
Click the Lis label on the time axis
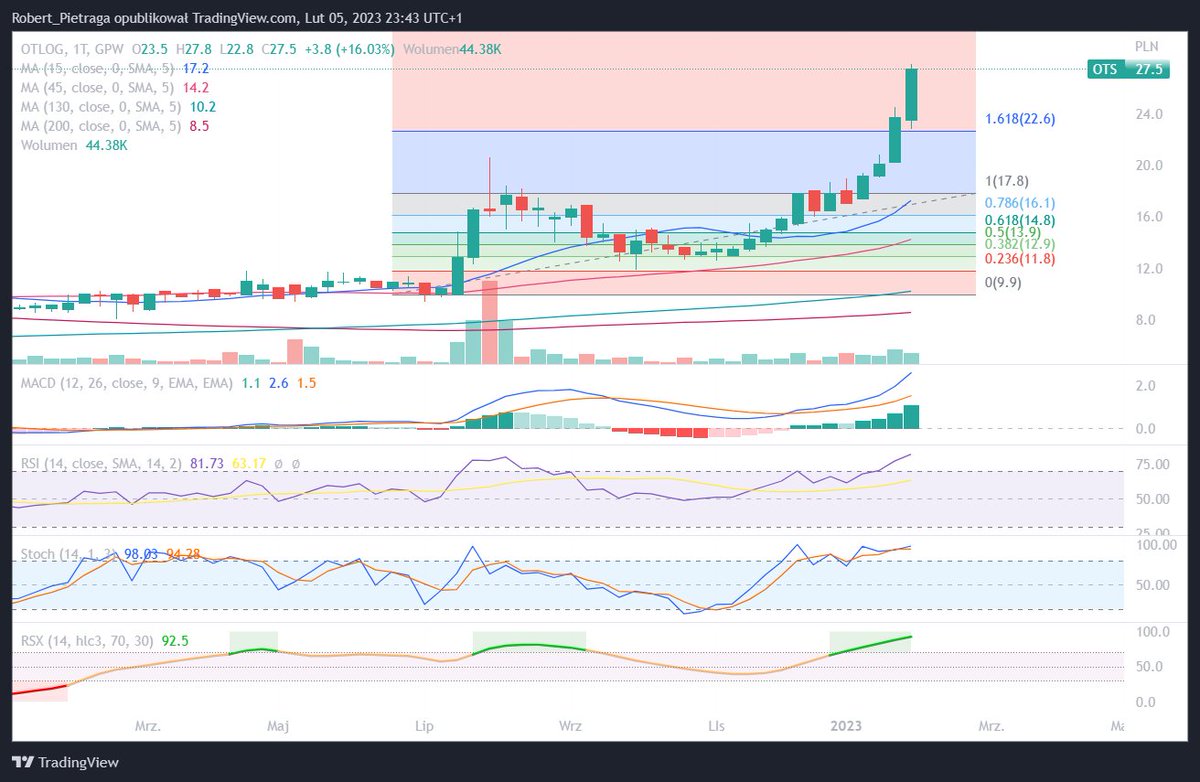[716, 725]
